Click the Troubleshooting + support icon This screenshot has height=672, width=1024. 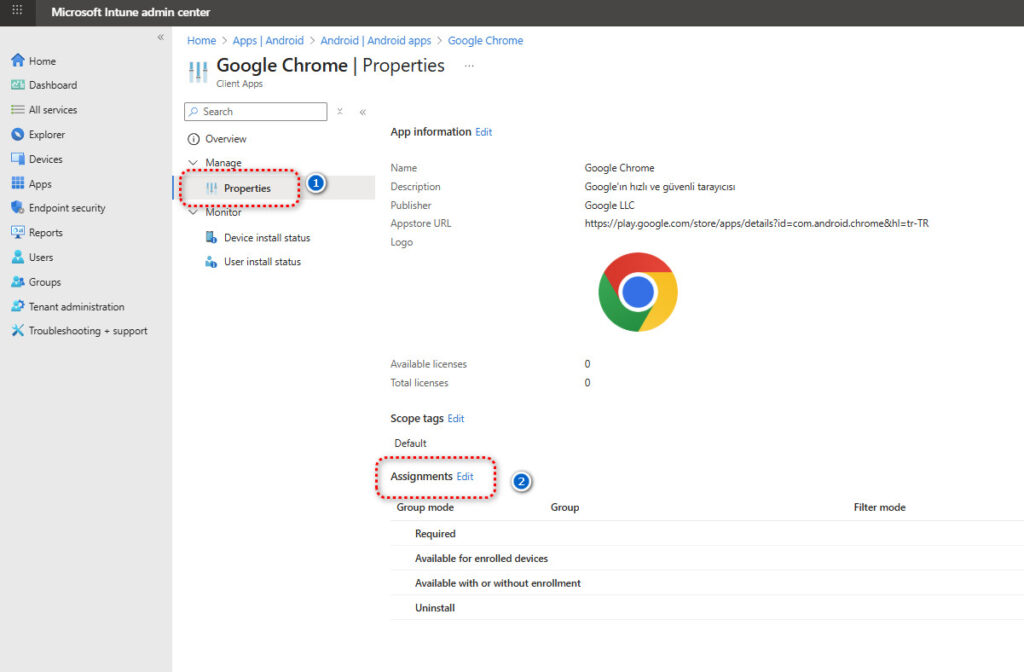tap(17, 331)
